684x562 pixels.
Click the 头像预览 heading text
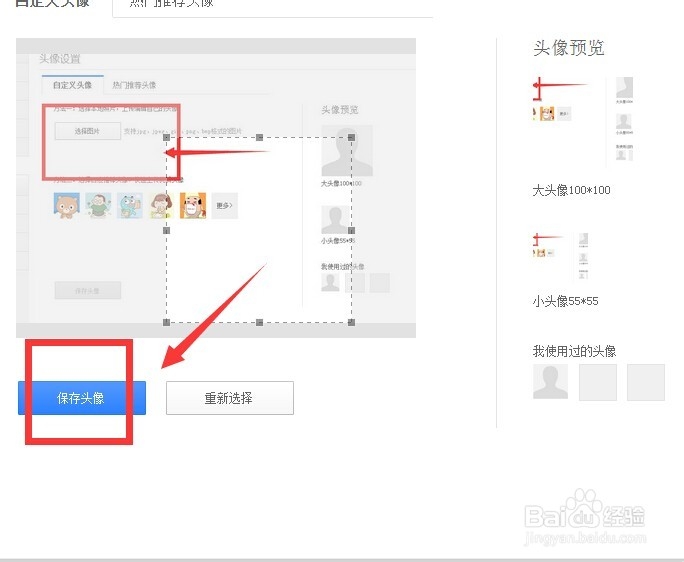(568, 48)
